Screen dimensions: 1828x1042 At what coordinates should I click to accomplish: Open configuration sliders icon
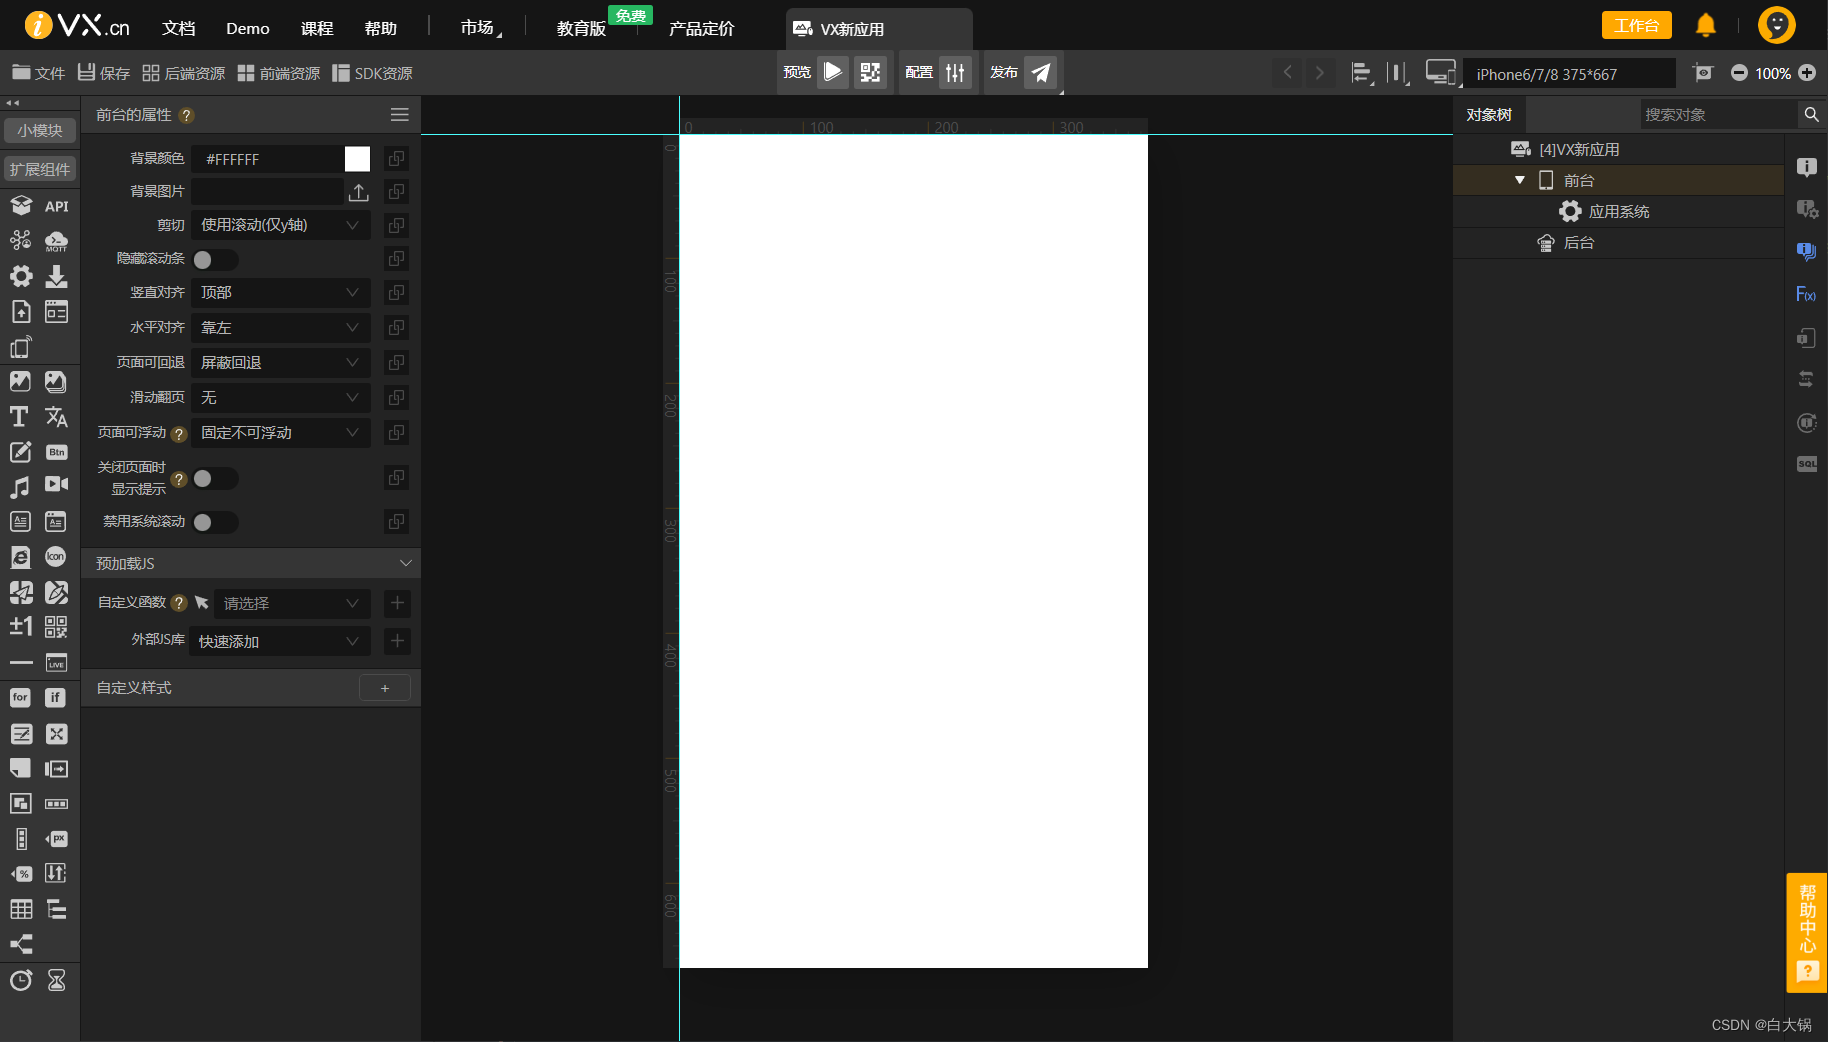point(955,72)
